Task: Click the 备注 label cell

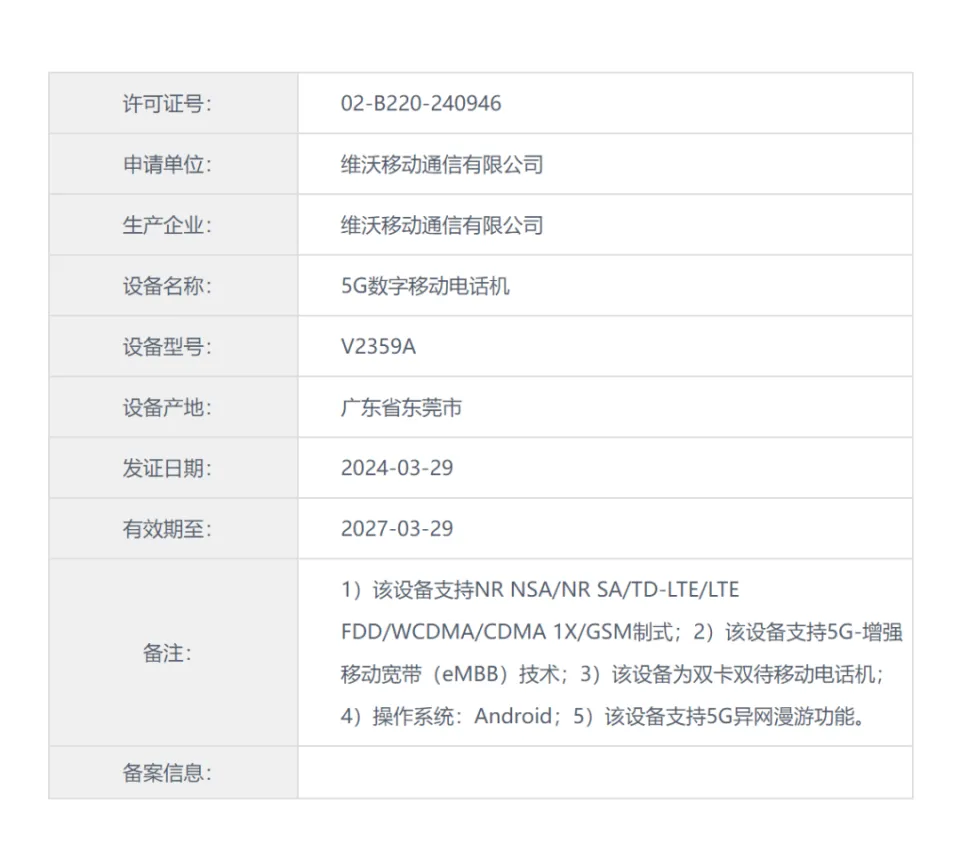Action: (x=167, y=654)
